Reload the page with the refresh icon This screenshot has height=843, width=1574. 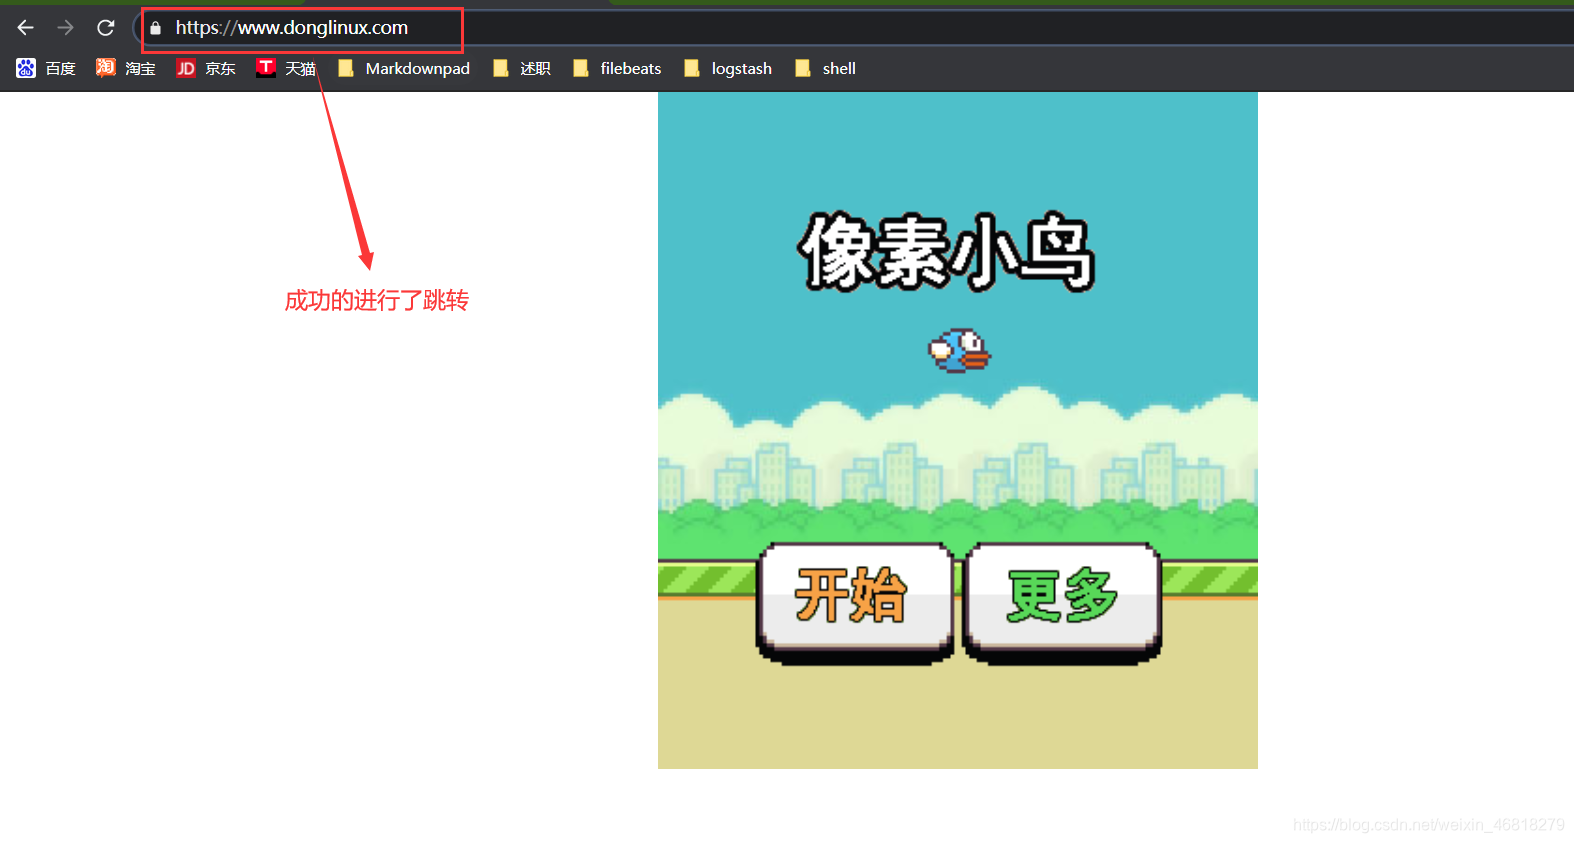point(106,28)
